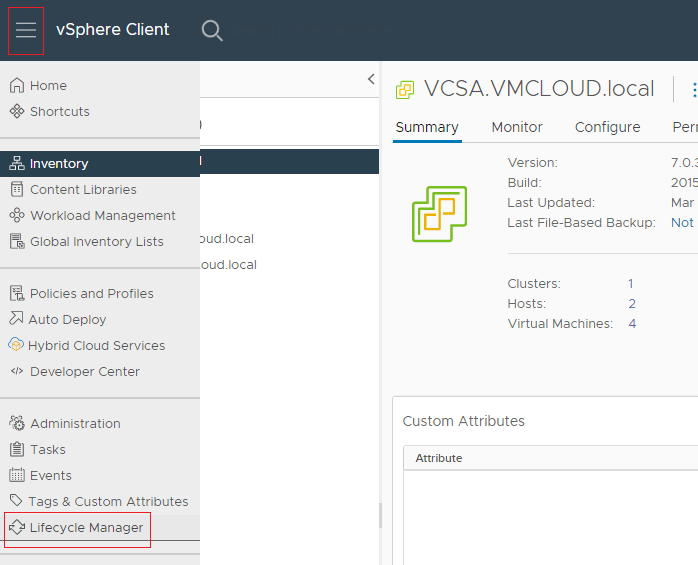The width and height of the screenshot is (698, 565).
Task: Switch to the Configure tab
Action: [607, 127]
